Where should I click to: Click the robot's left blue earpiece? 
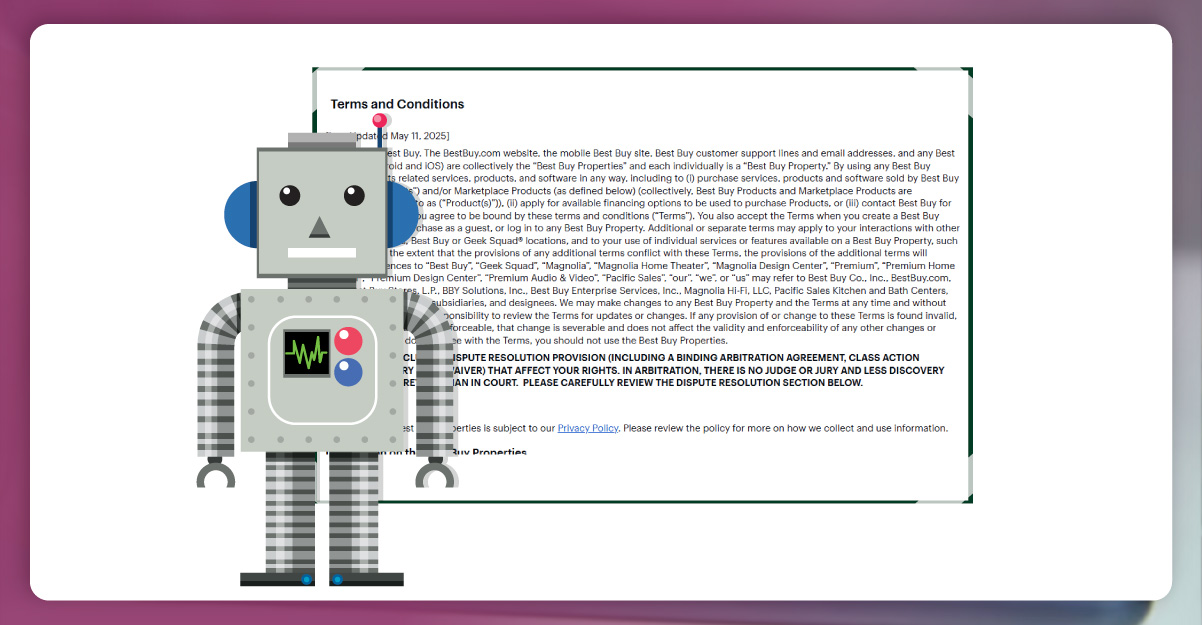click(x=239, y=214)
